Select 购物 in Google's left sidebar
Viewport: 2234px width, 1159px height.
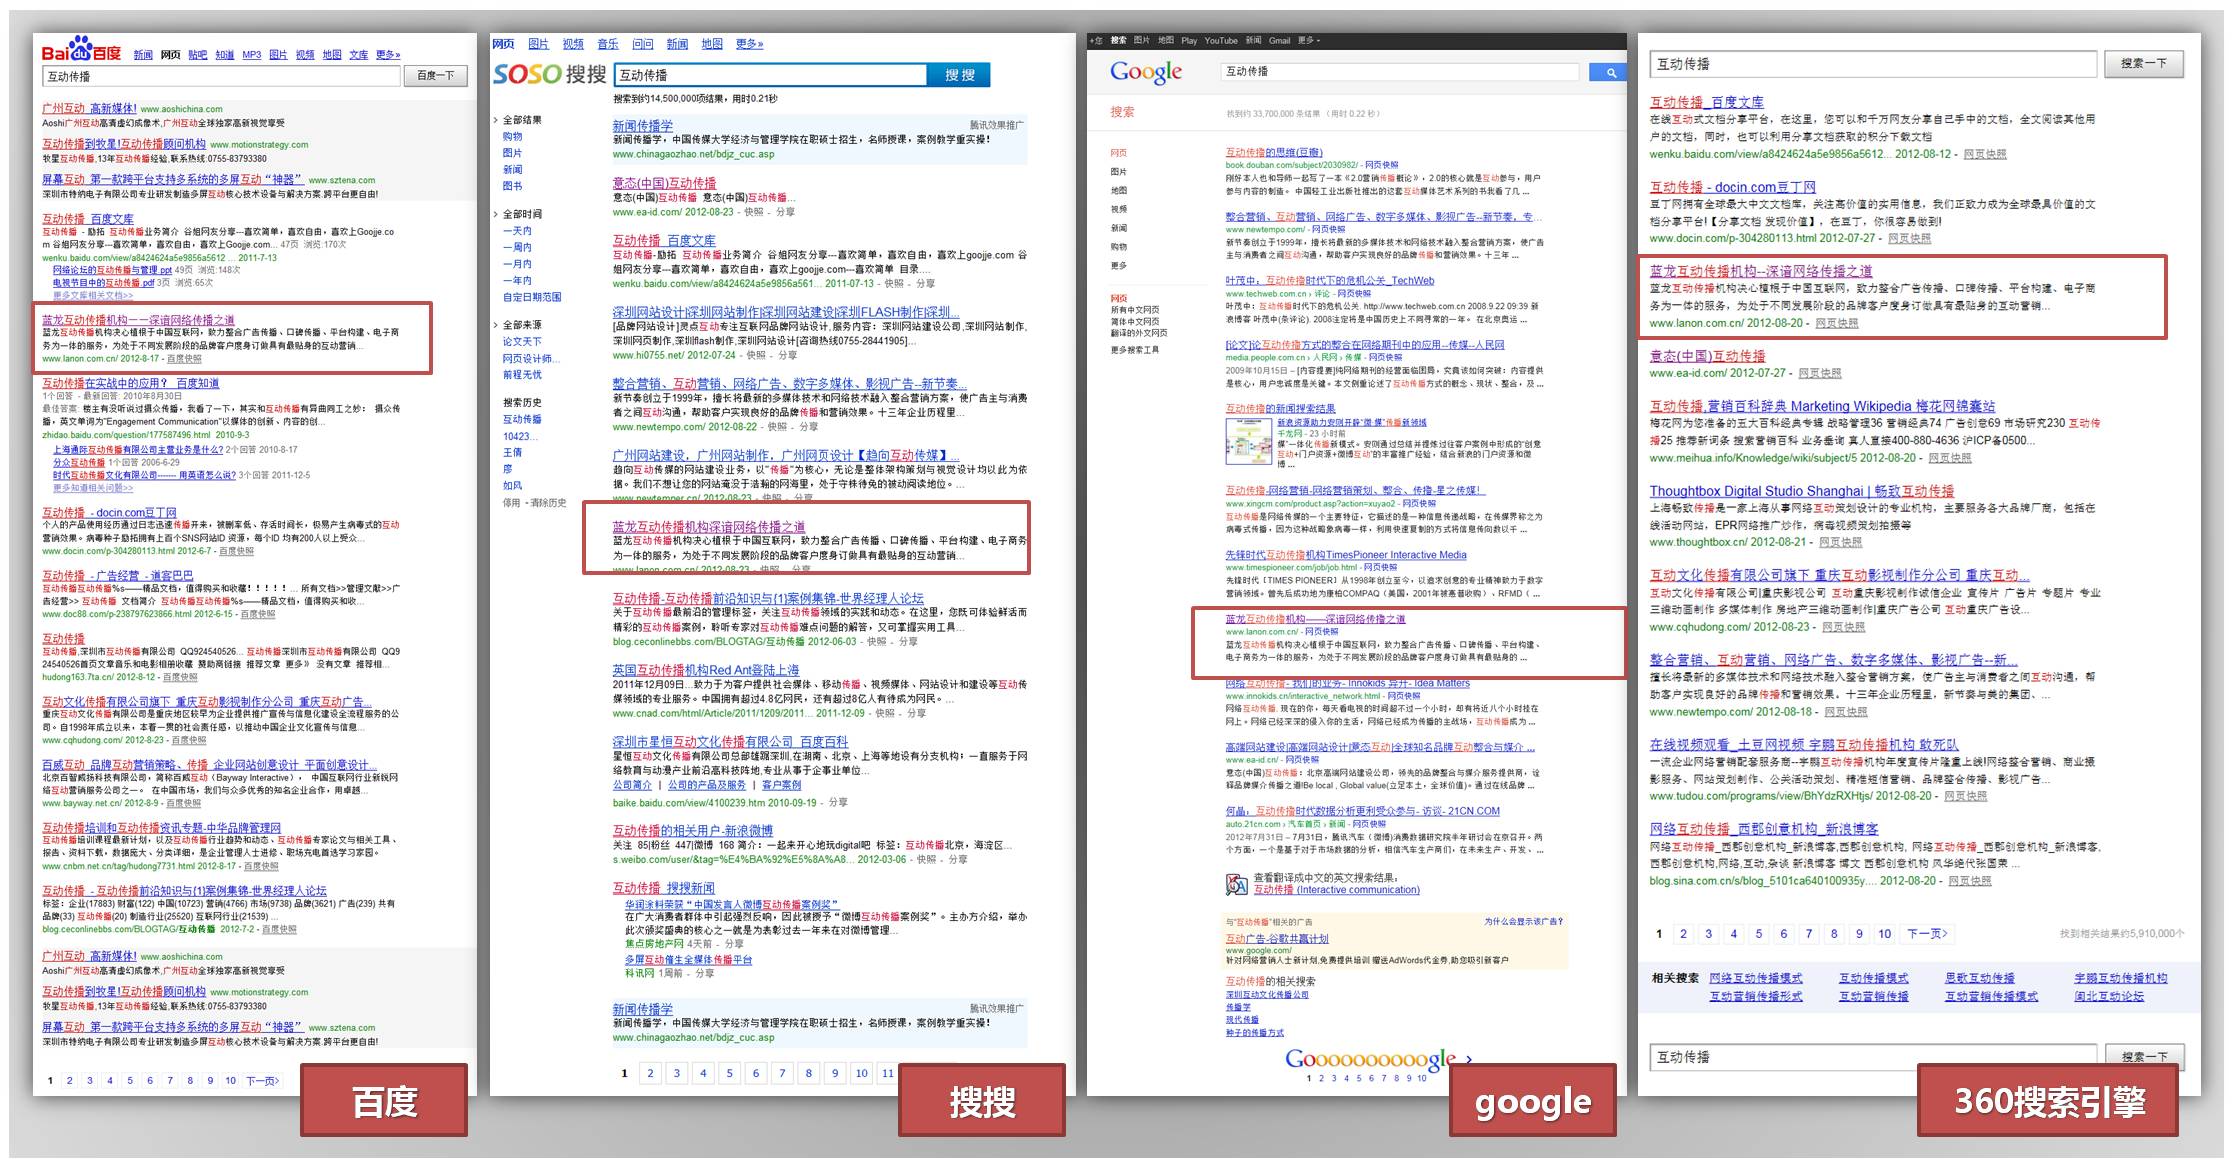1118,247
